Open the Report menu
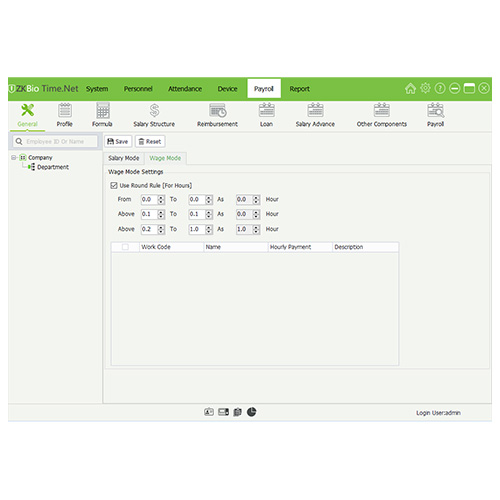The width and height of the screenshot is (500, 500). tap(299, 89)
